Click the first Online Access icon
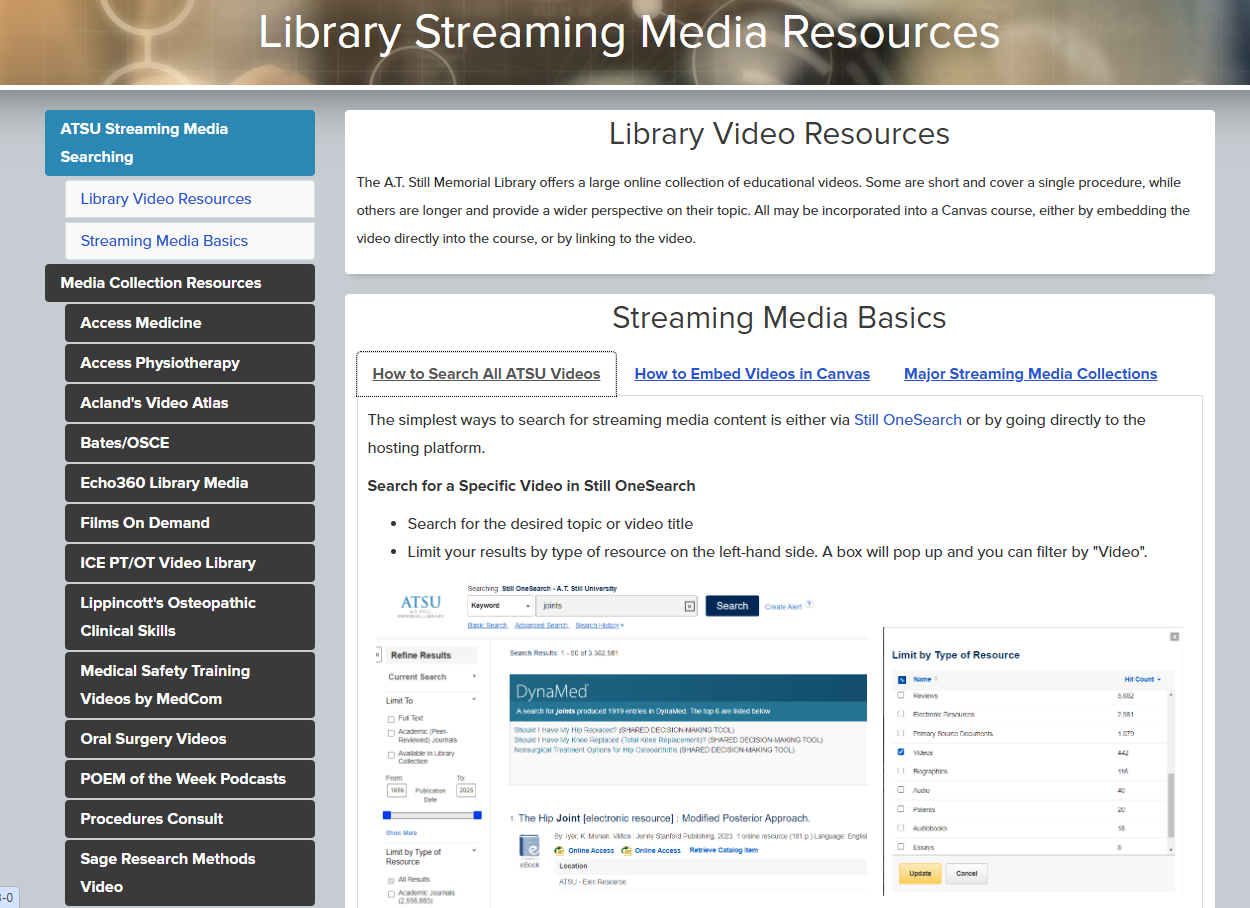Screen dimensions: 1250x908 point(560,850)
